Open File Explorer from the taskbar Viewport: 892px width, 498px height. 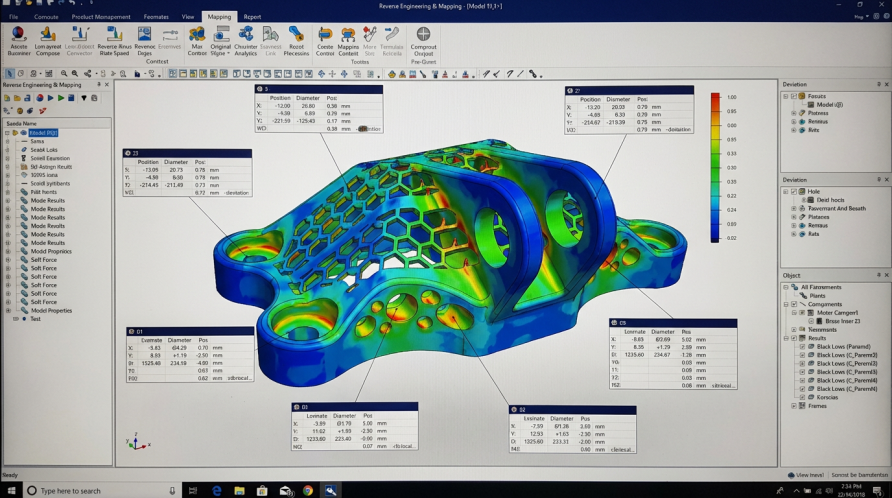click(239, 491)
